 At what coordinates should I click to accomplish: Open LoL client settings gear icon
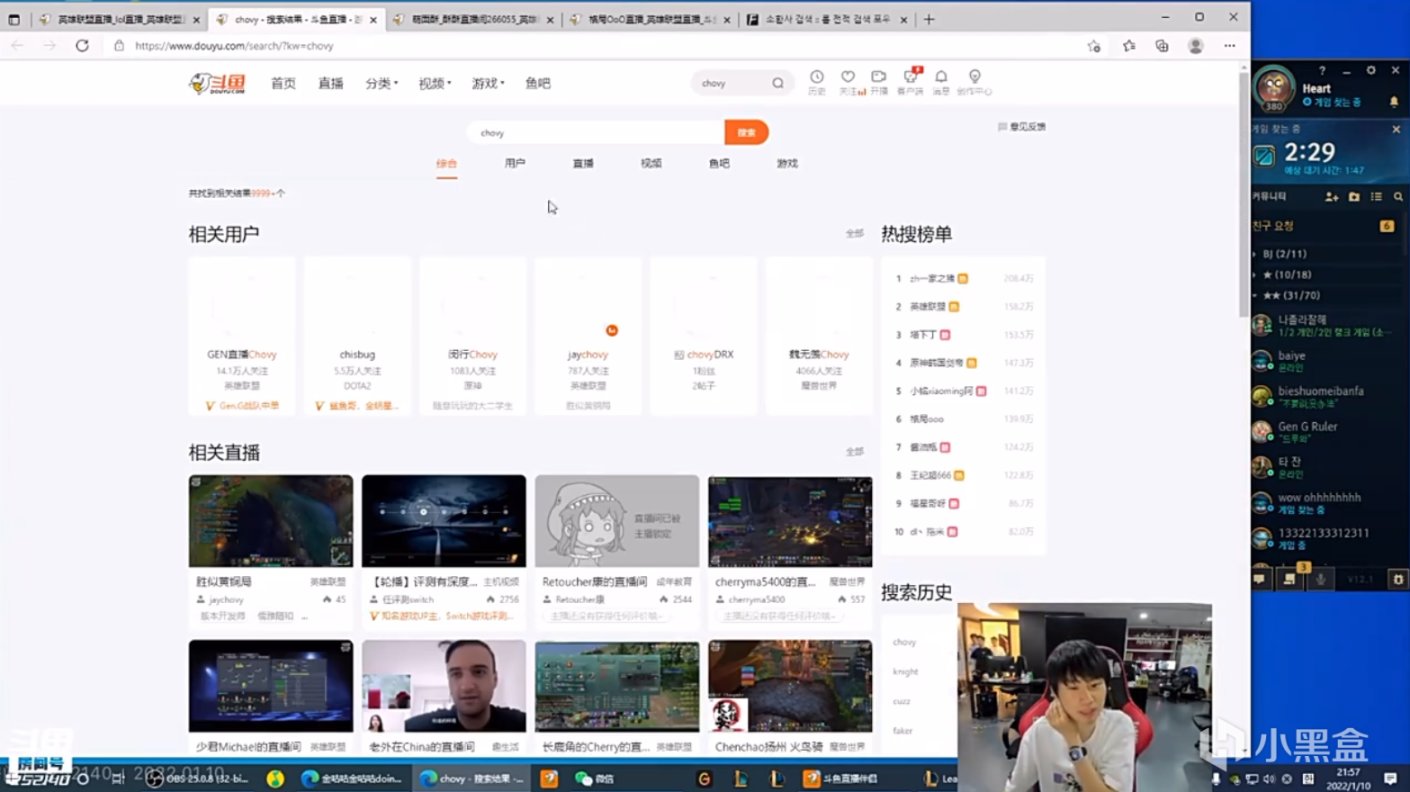pyautogui.click(x=1371, y=70)
